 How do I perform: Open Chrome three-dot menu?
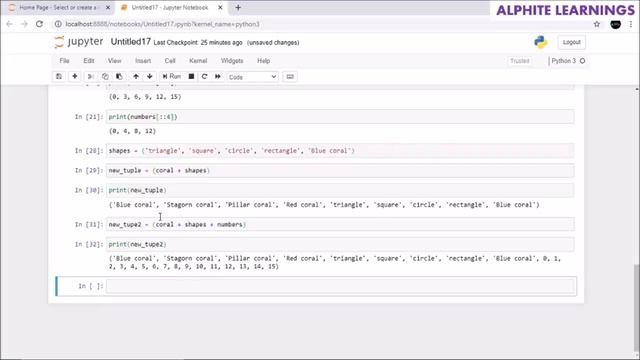[x=631, y=24]
